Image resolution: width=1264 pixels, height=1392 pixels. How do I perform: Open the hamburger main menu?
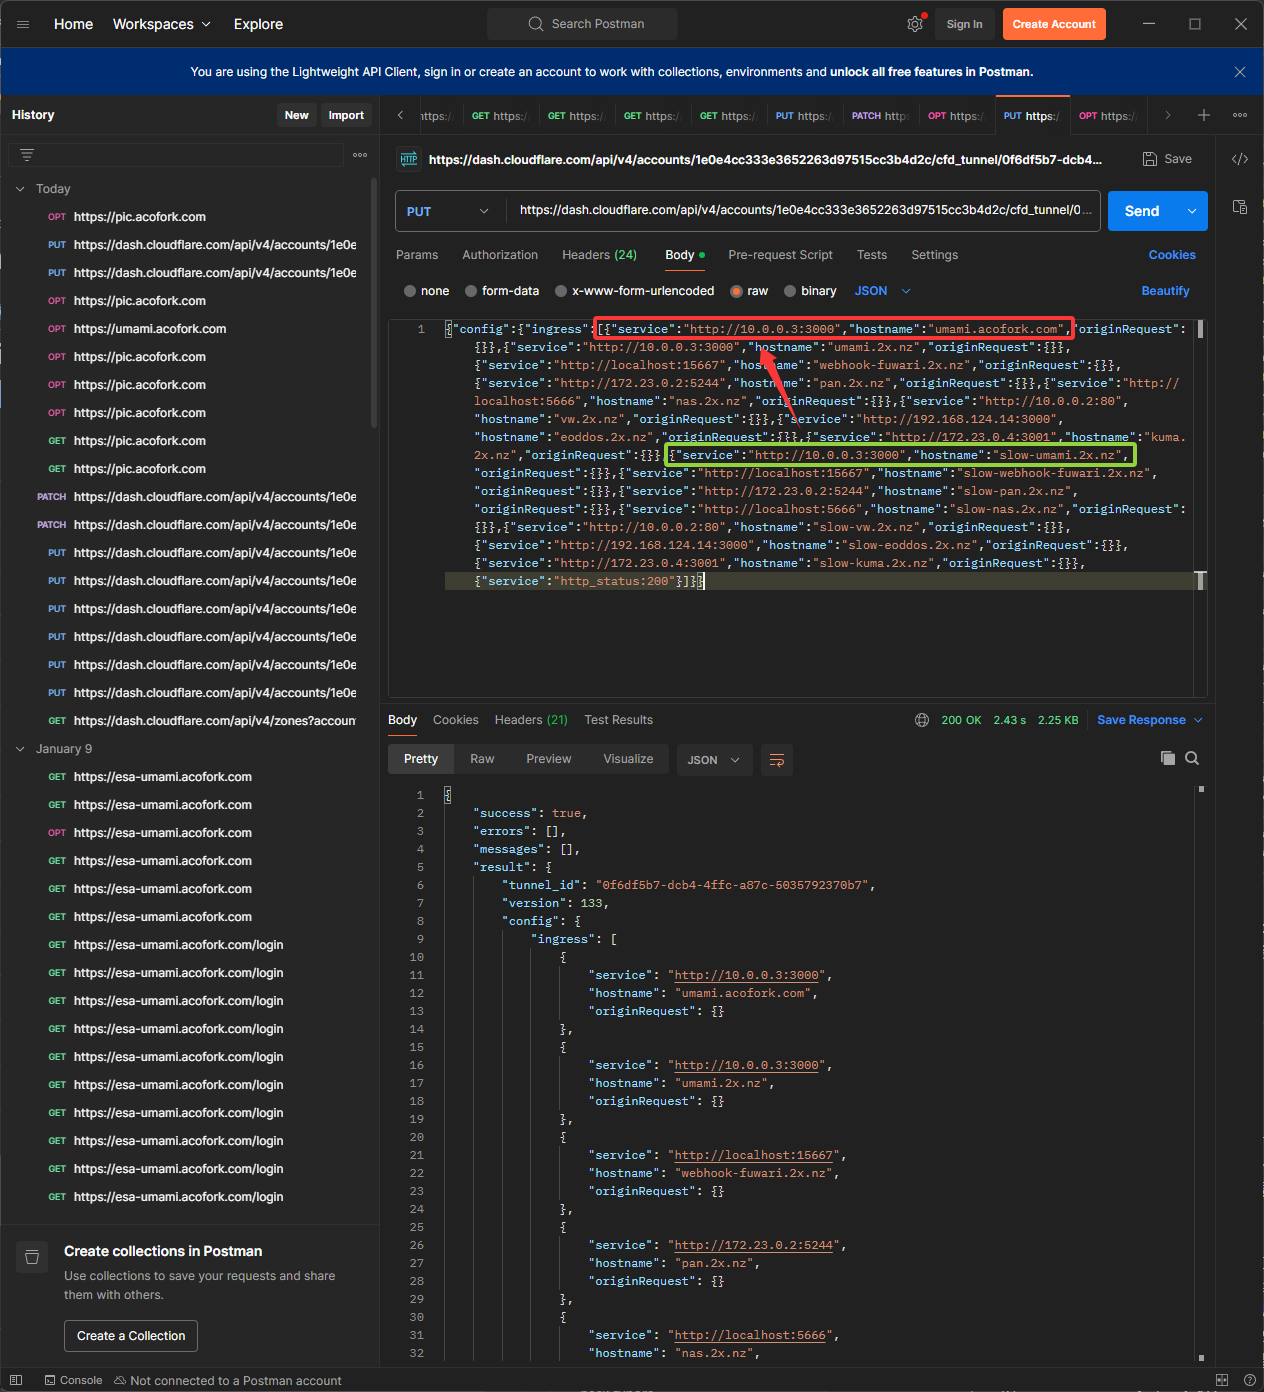coord(23,24)
